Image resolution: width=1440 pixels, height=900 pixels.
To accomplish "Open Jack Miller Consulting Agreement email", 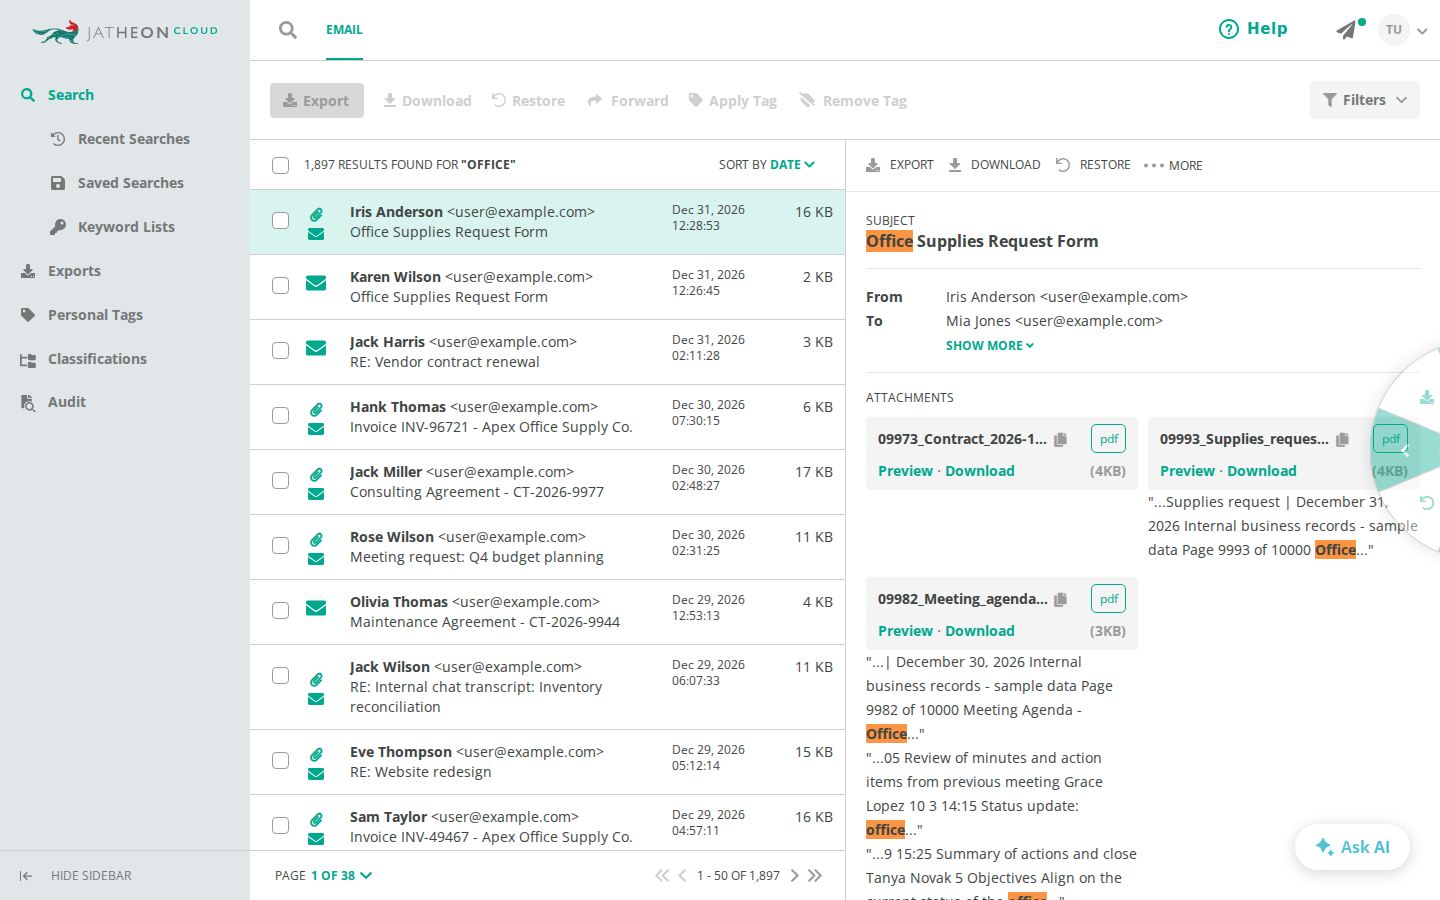I will click(x=547, y=482).
